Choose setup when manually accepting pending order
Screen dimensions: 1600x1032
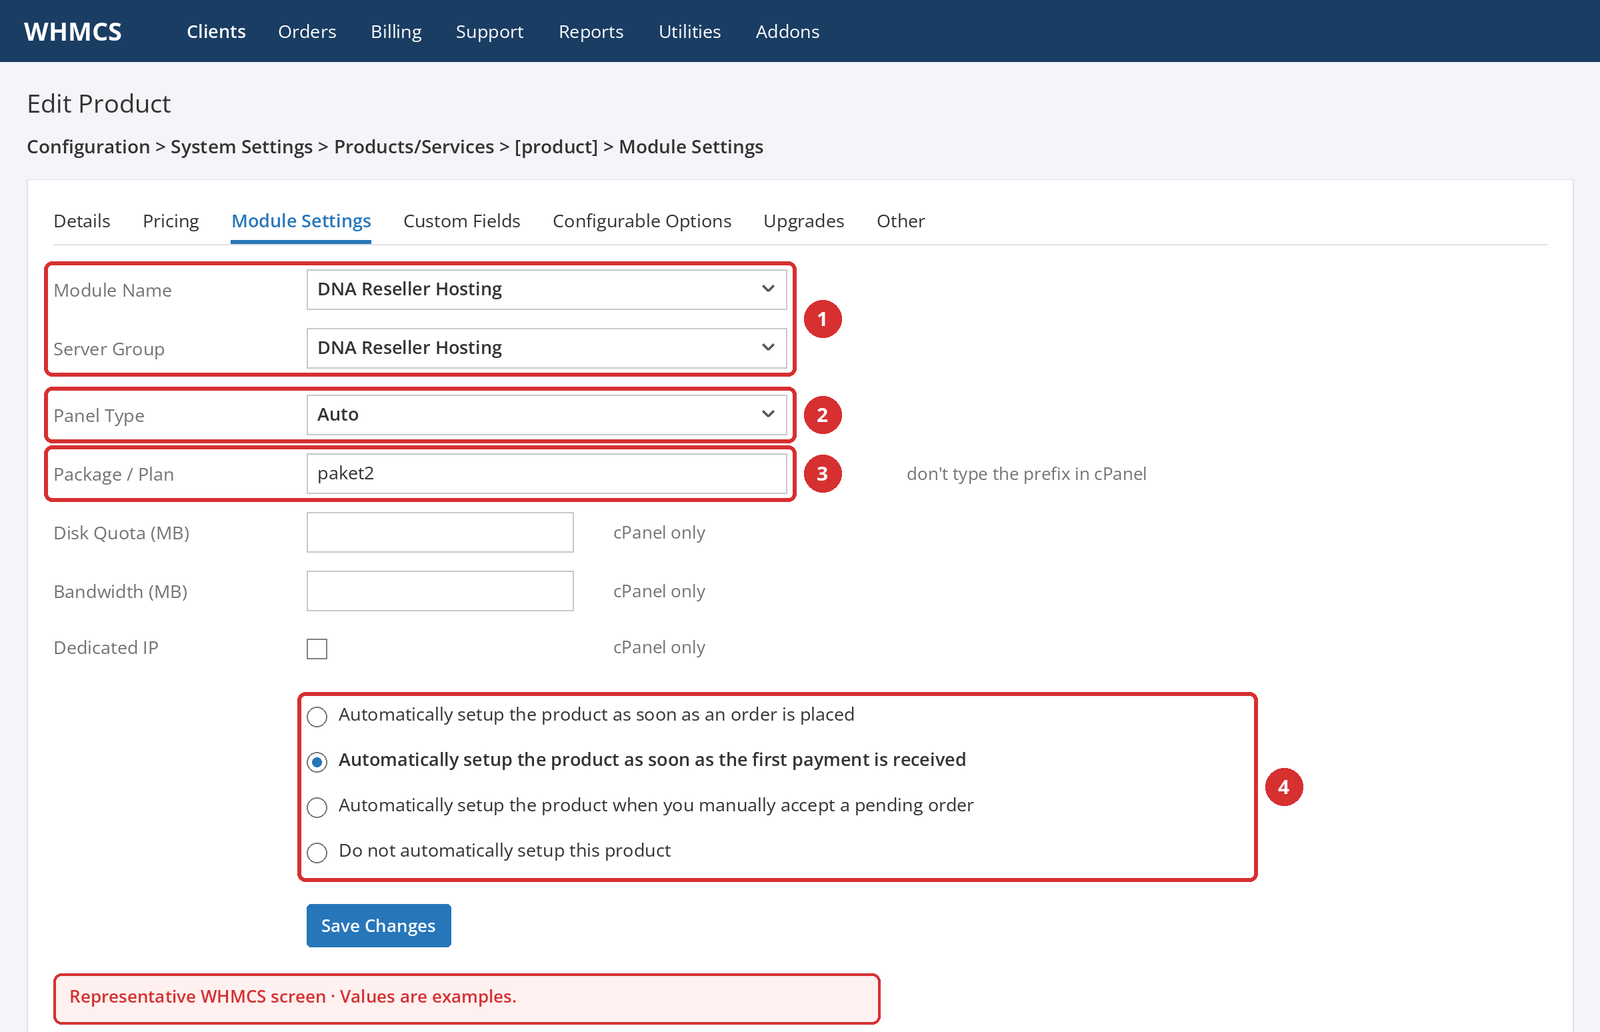pos(317,807)
